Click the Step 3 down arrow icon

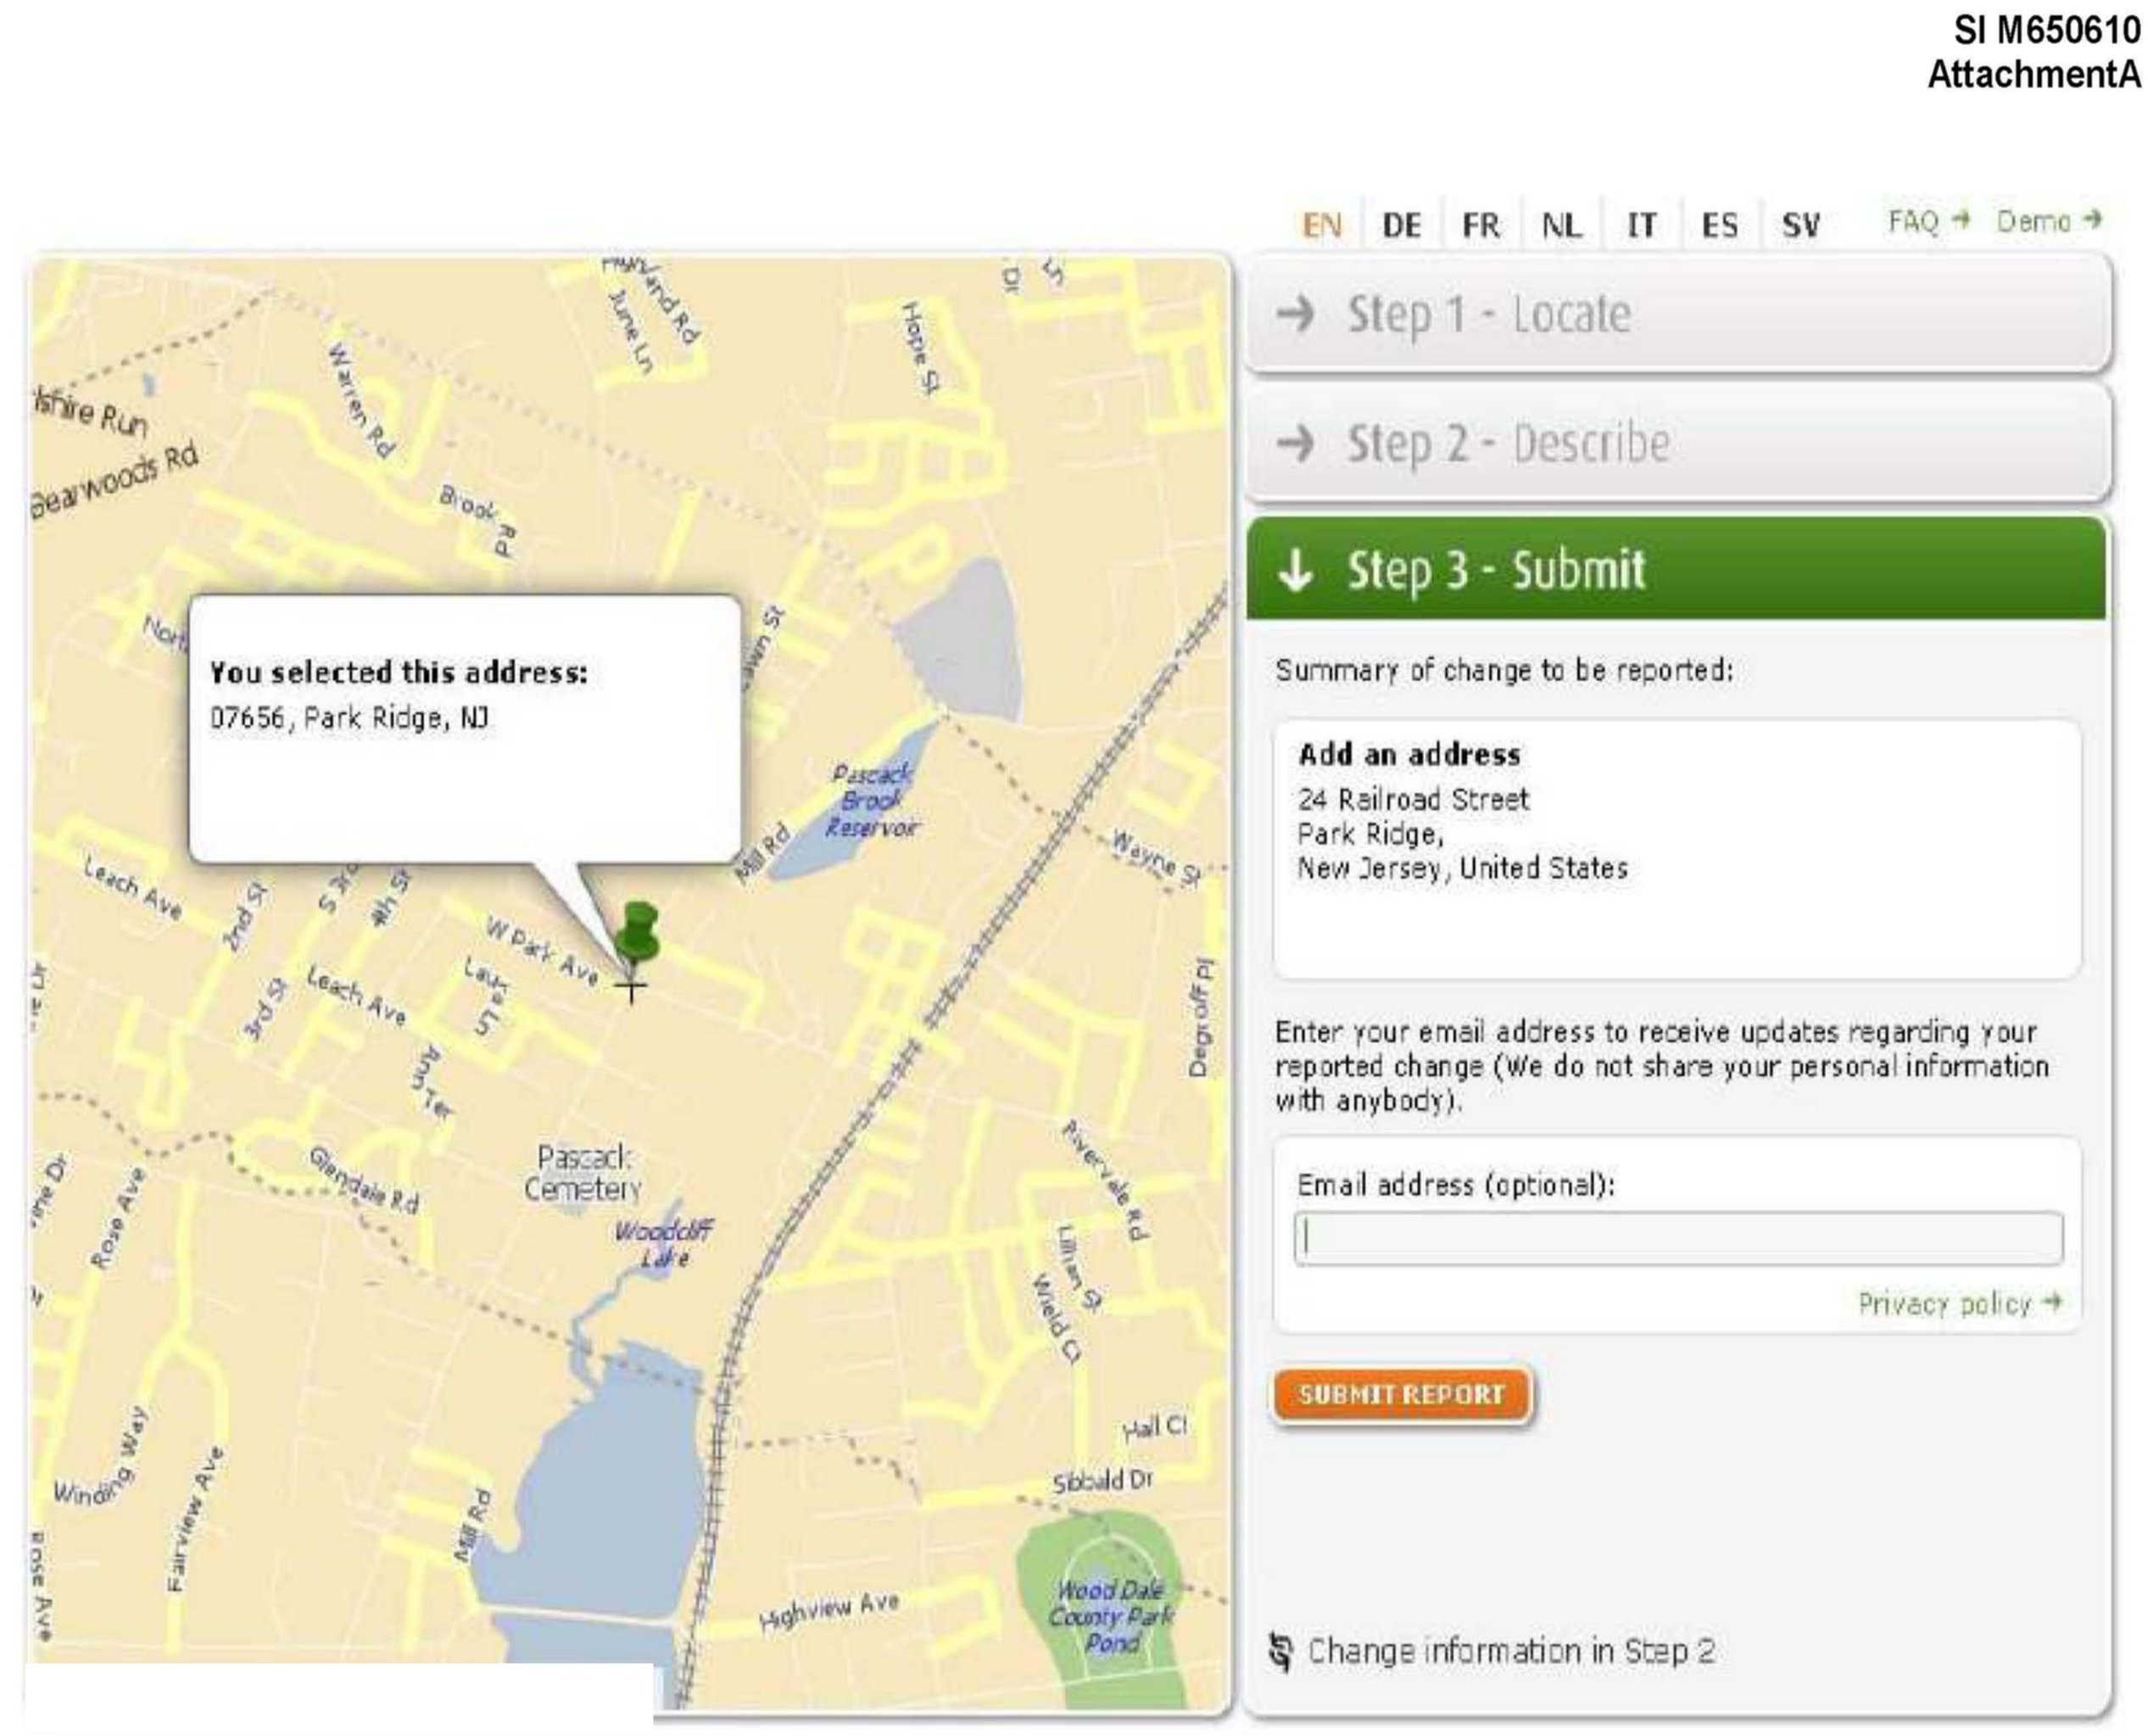coord(1296,570)
